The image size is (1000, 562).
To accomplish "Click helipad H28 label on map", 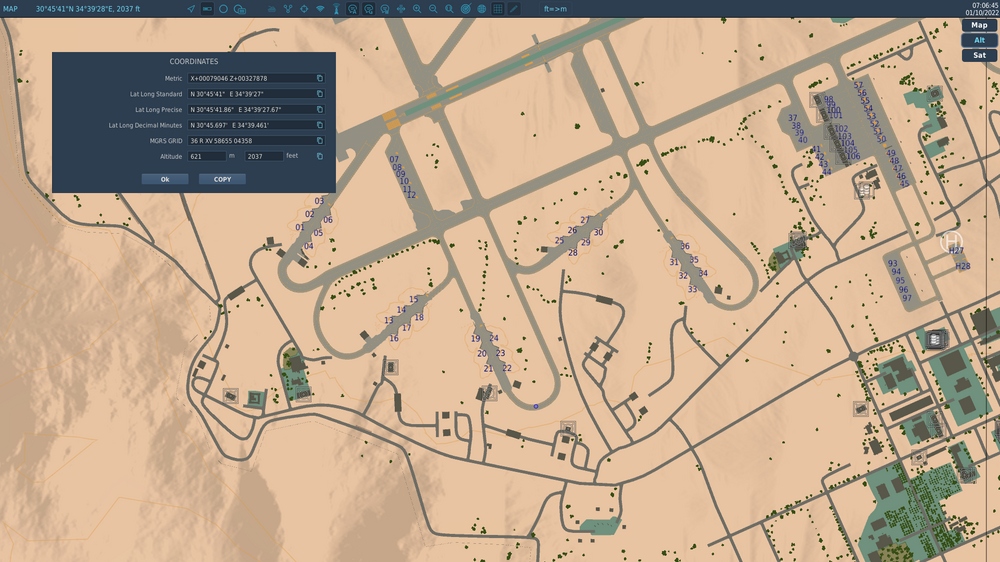I will point(962,267).
